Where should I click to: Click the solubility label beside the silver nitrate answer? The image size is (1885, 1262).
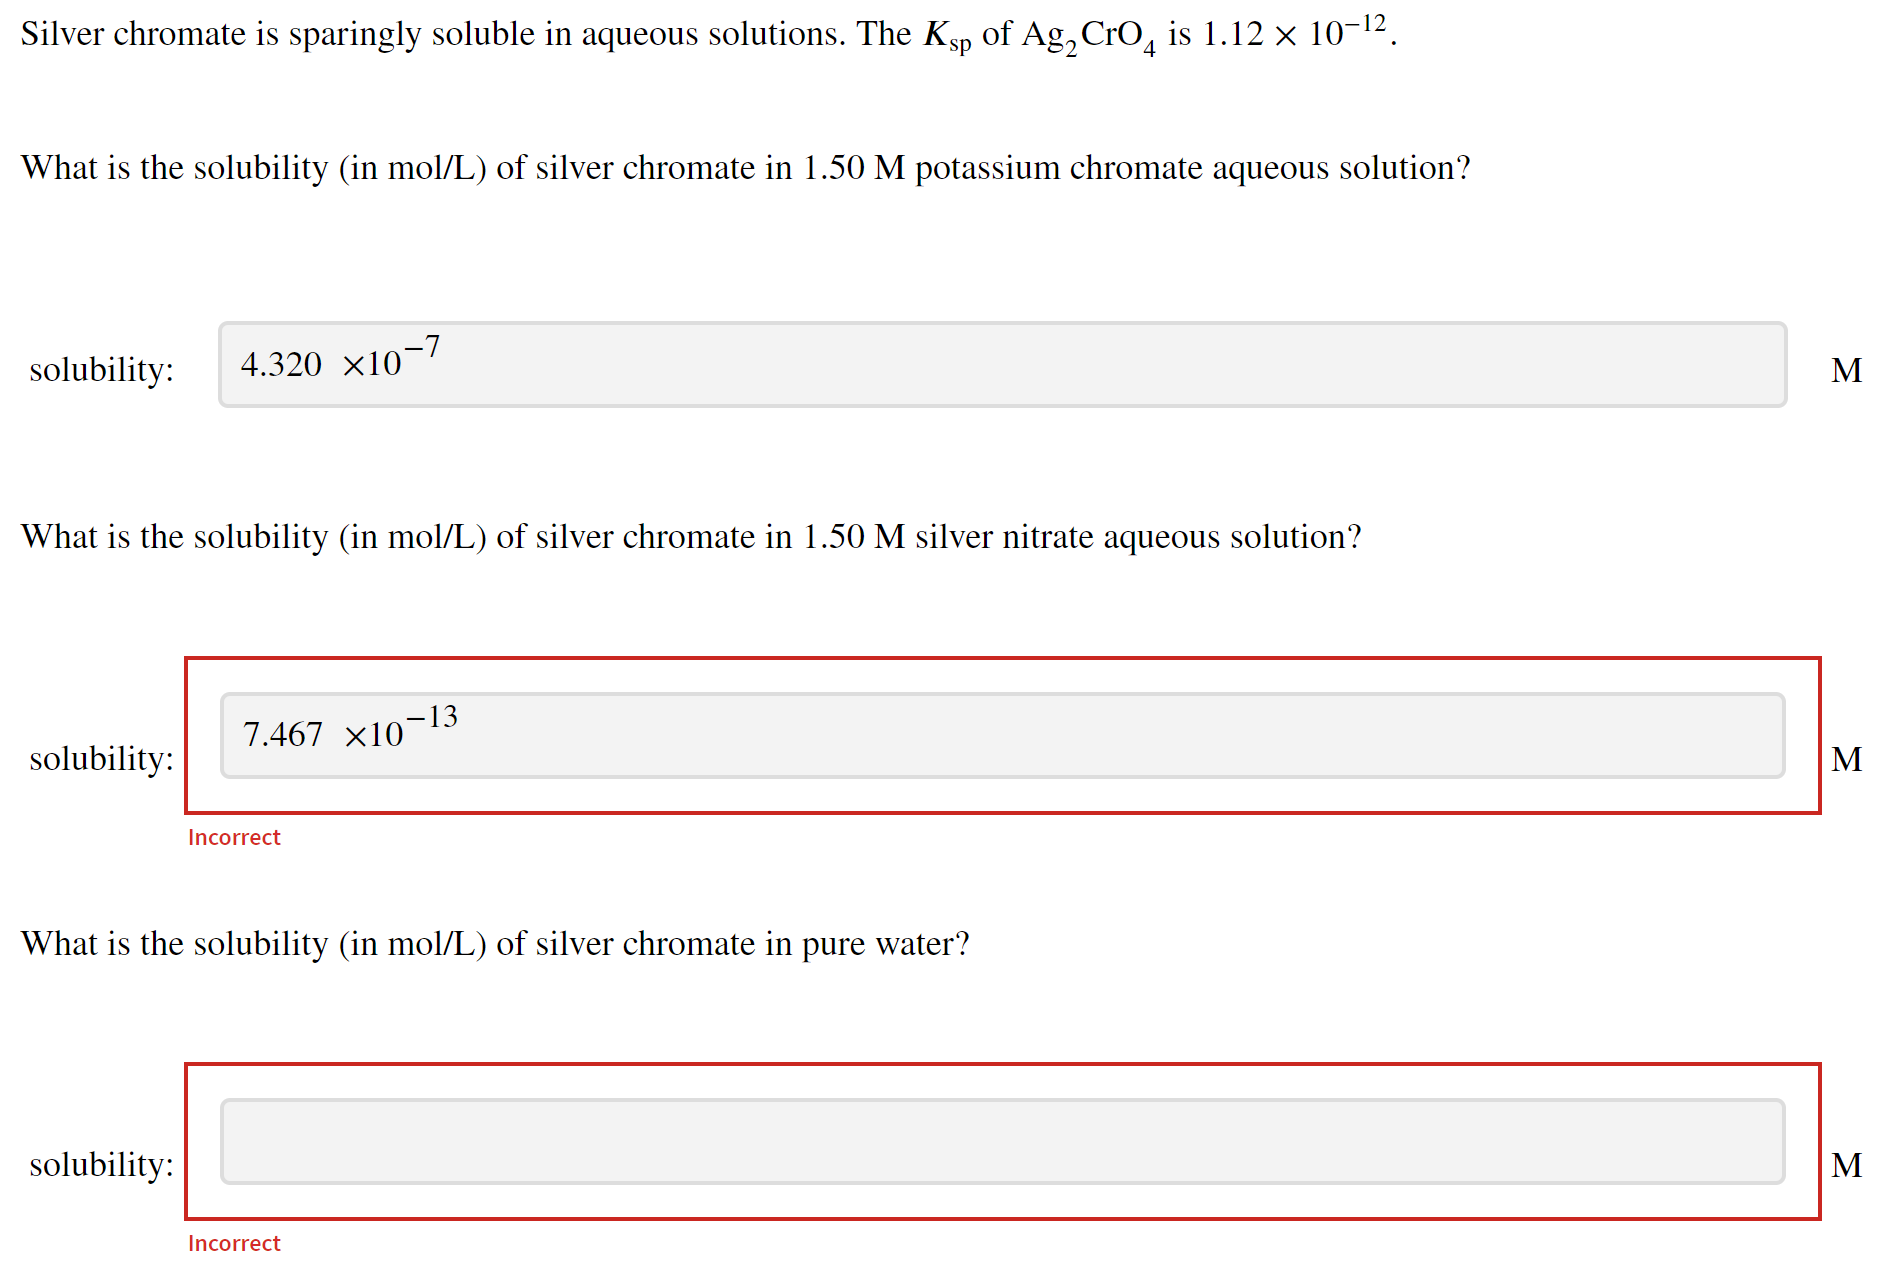point(101,759)
